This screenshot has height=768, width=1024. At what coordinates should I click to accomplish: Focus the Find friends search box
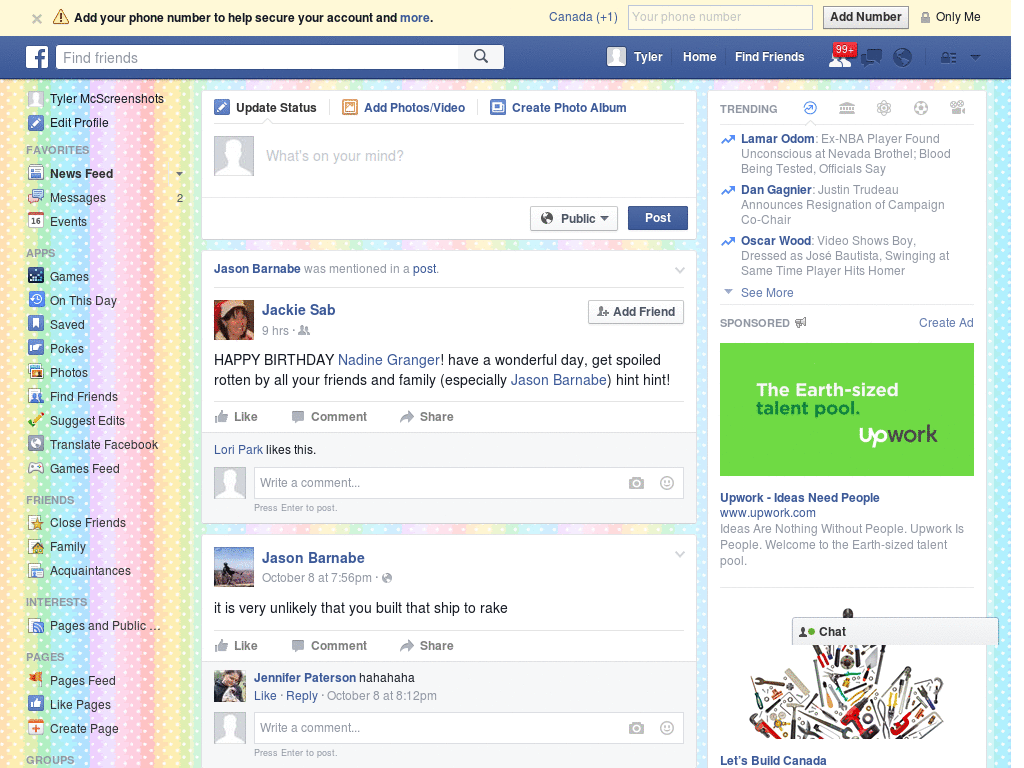(257, 57)
